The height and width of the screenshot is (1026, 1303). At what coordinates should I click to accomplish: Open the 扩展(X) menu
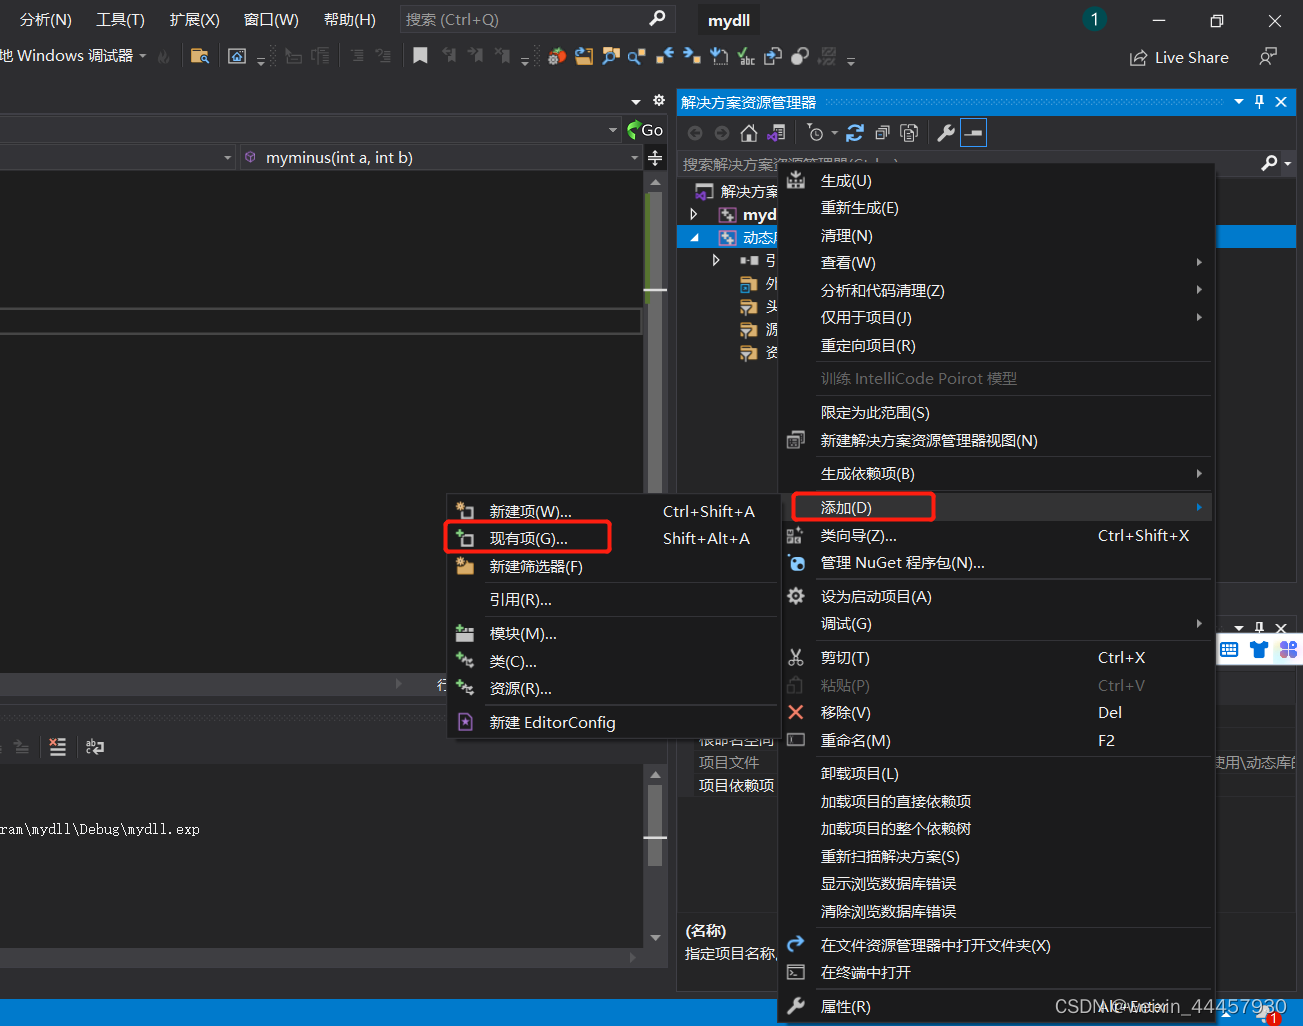tap(195, 20)
